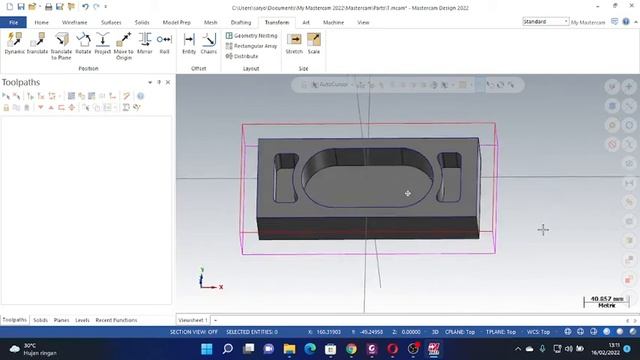Open the Machine tab
The height and width of the screenshot is (360, 640).
333,22
